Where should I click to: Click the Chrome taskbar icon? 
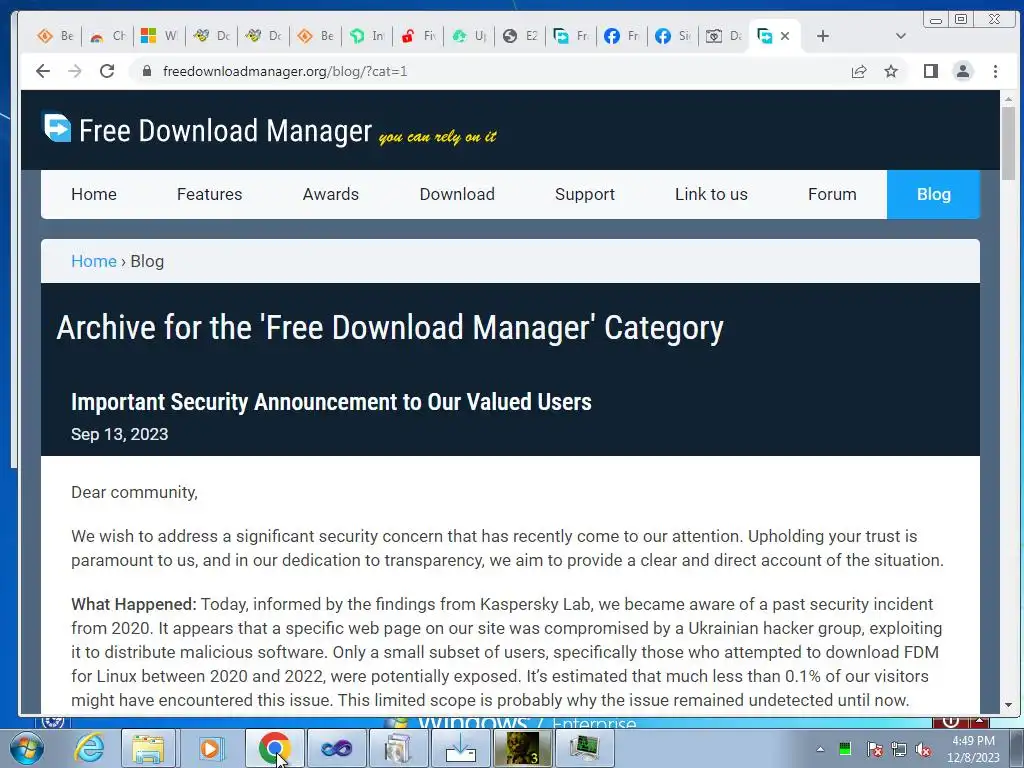tap(274, 748)
